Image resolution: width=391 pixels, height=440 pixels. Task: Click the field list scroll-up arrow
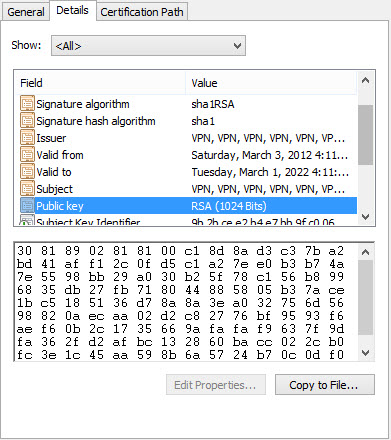[365, 80]
